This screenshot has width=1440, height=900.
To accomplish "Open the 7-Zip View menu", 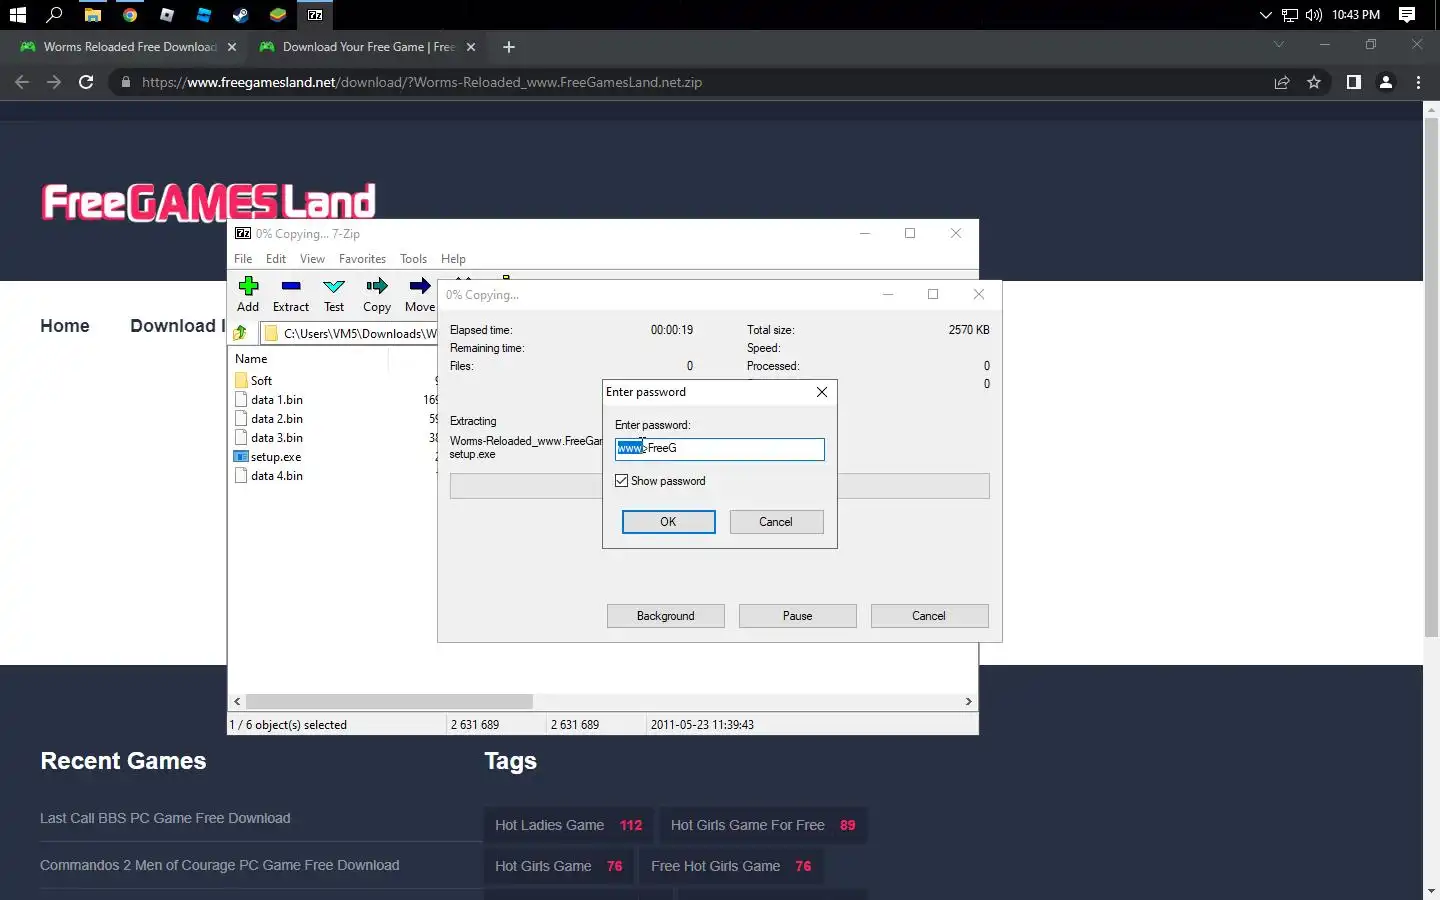I will [x=312, y=258].
